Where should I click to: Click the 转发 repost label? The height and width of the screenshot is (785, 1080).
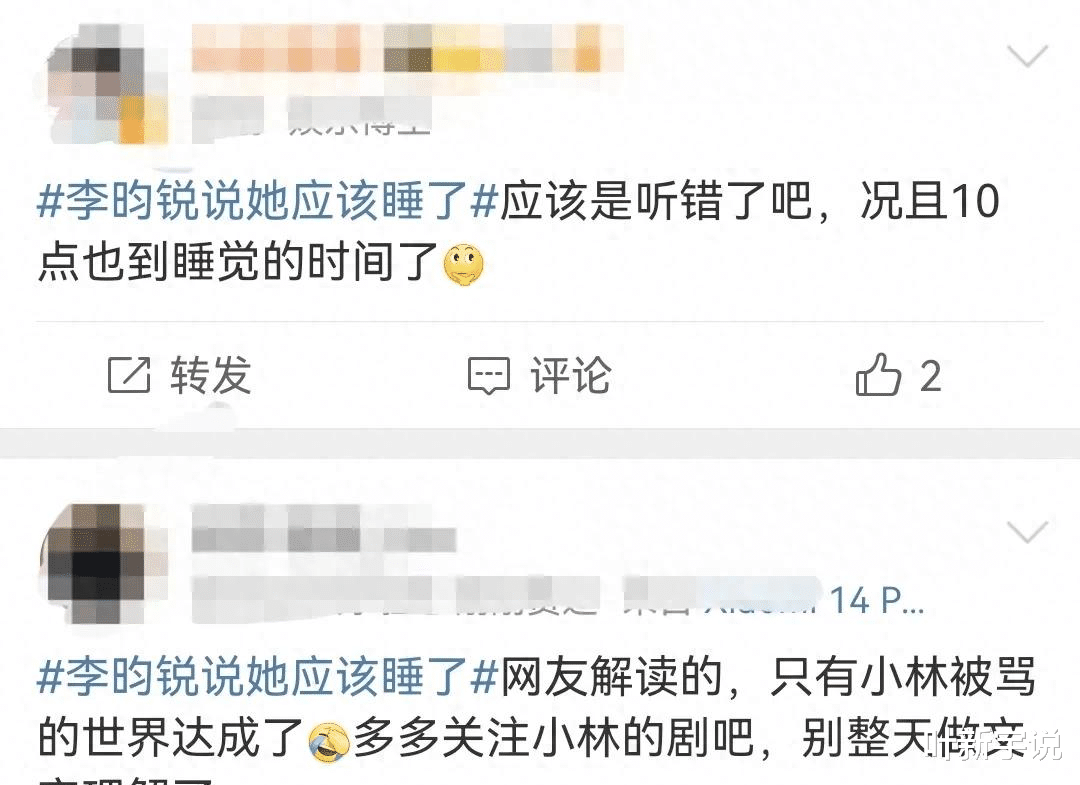point(211,375)
